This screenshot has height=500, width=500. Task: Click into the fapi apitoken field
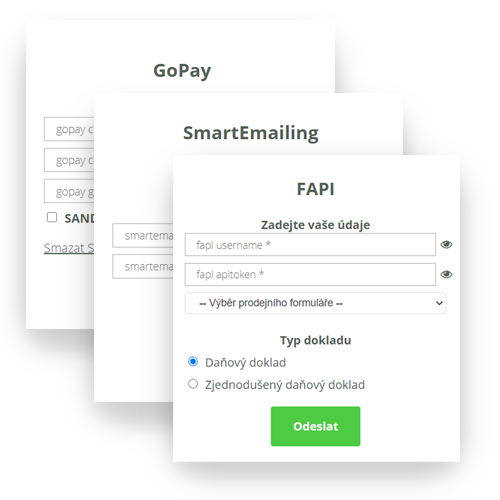310,274
